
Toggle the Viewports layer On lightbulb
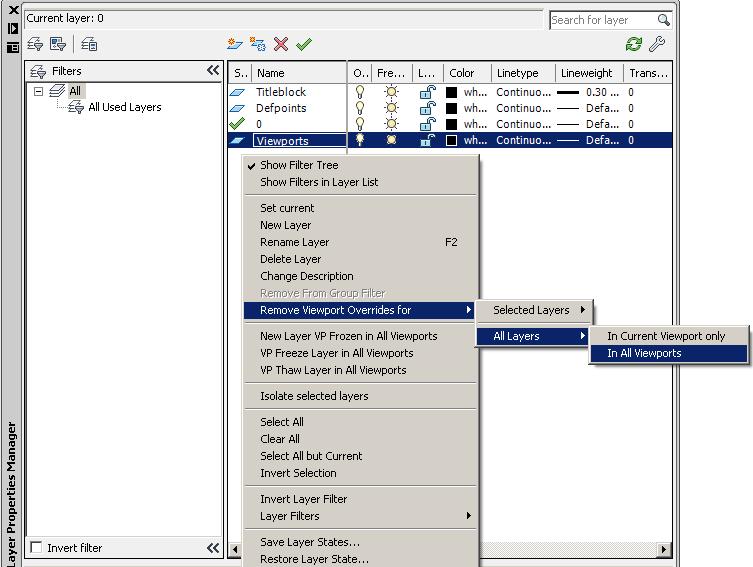coord(359,140)
